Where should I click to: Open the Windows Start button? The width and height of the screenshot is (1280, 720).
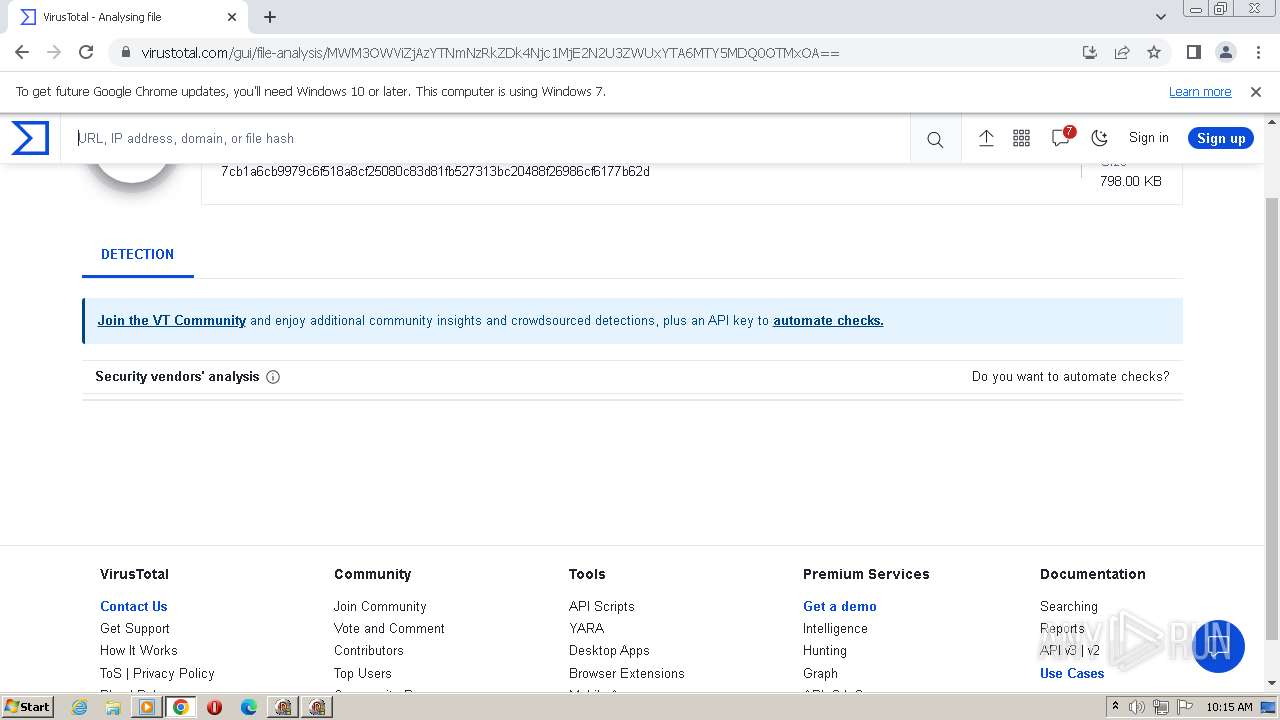(x=28, y=706)
